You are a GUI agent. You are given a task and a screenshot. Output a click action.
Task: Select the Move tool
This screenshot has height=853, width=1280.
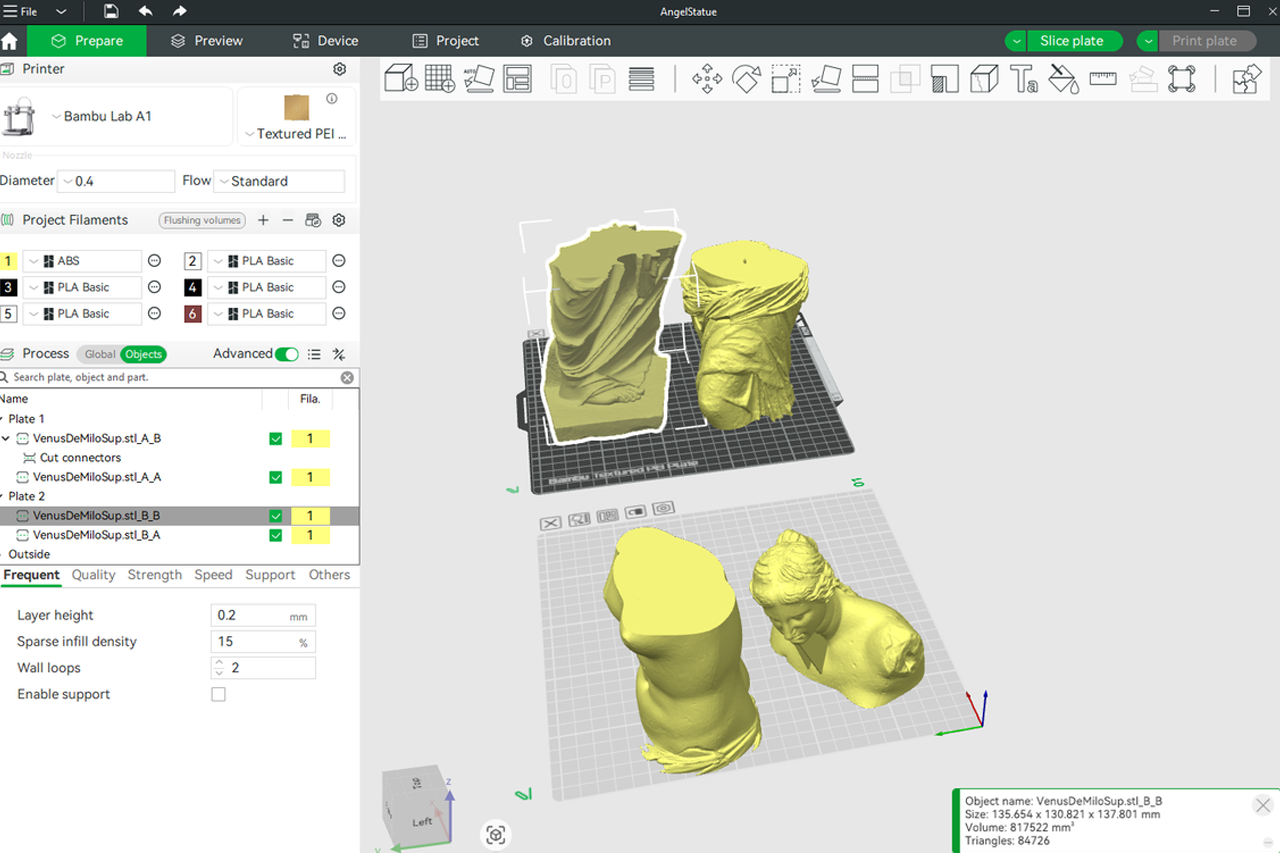707,79
